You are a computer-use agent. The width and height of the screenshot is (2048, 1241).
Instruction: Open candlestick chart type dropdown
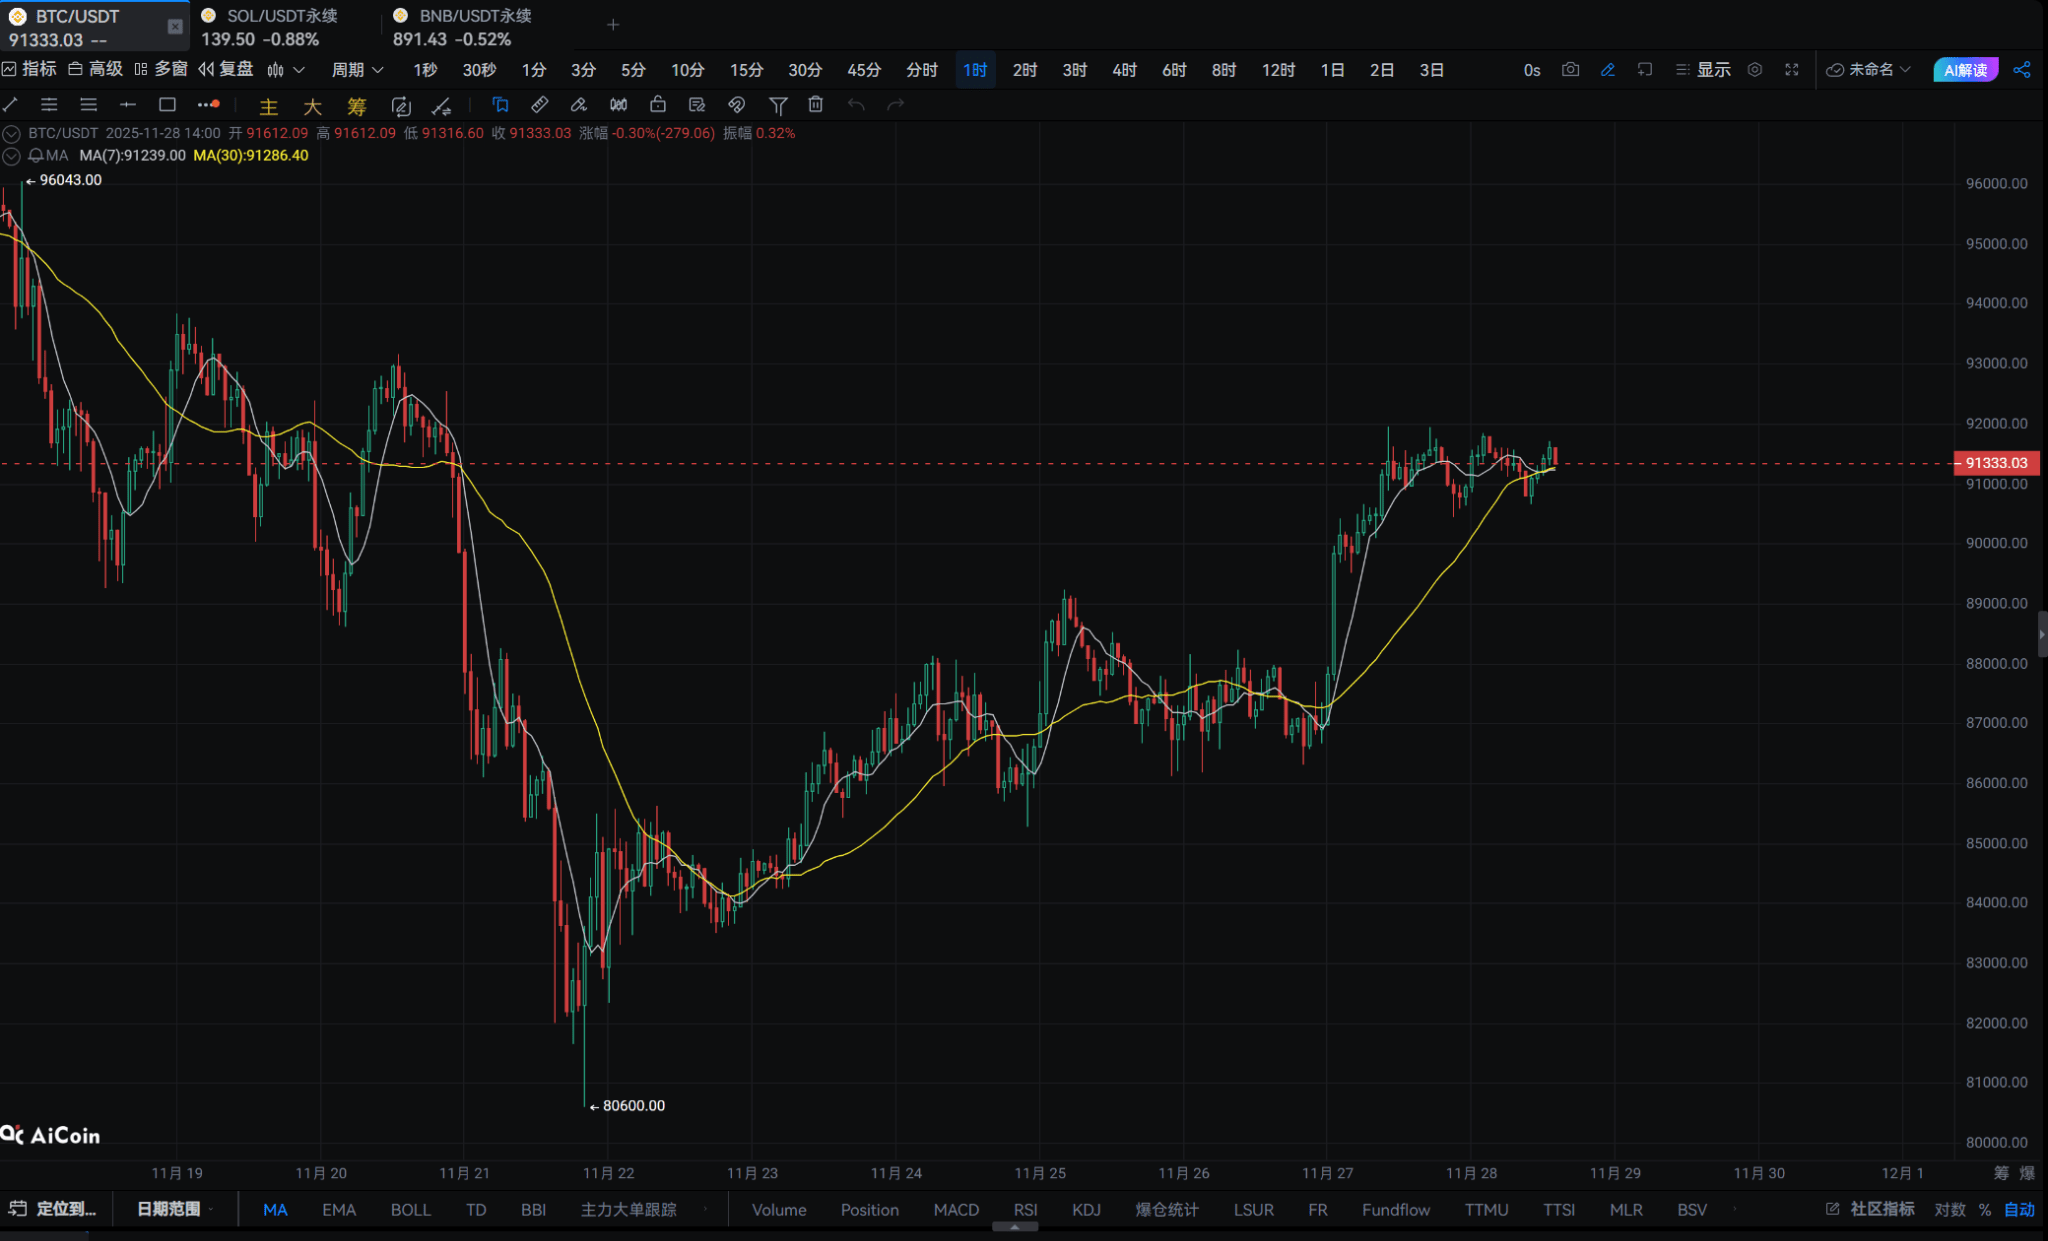coord(285,70)
